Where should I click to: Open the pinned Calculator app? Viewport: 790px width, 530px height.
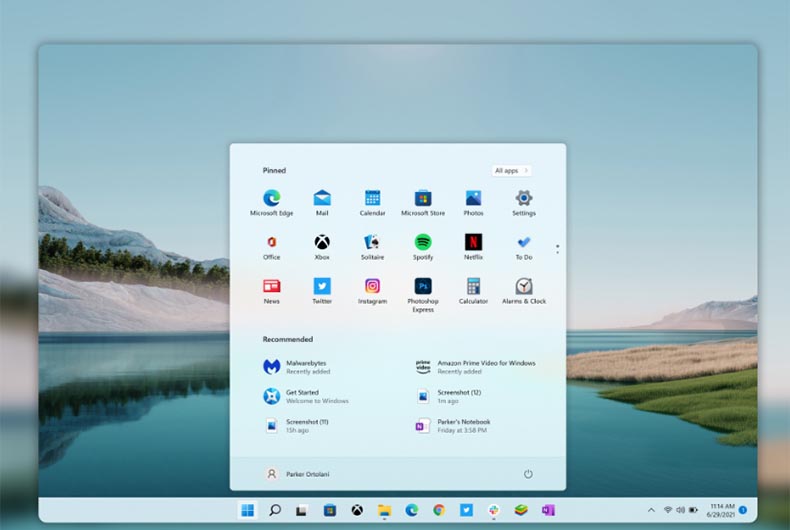473,291
